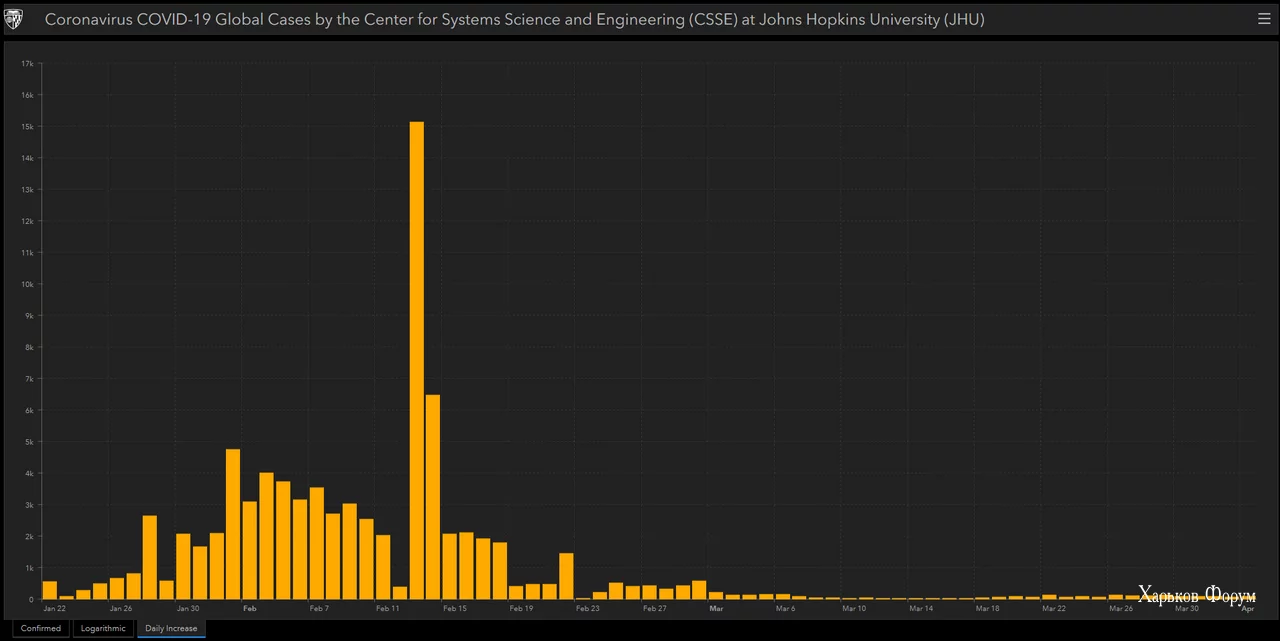Click the 13k y-axis label
Viewport: 1280px width, 641px height.
tap(28, 189)
